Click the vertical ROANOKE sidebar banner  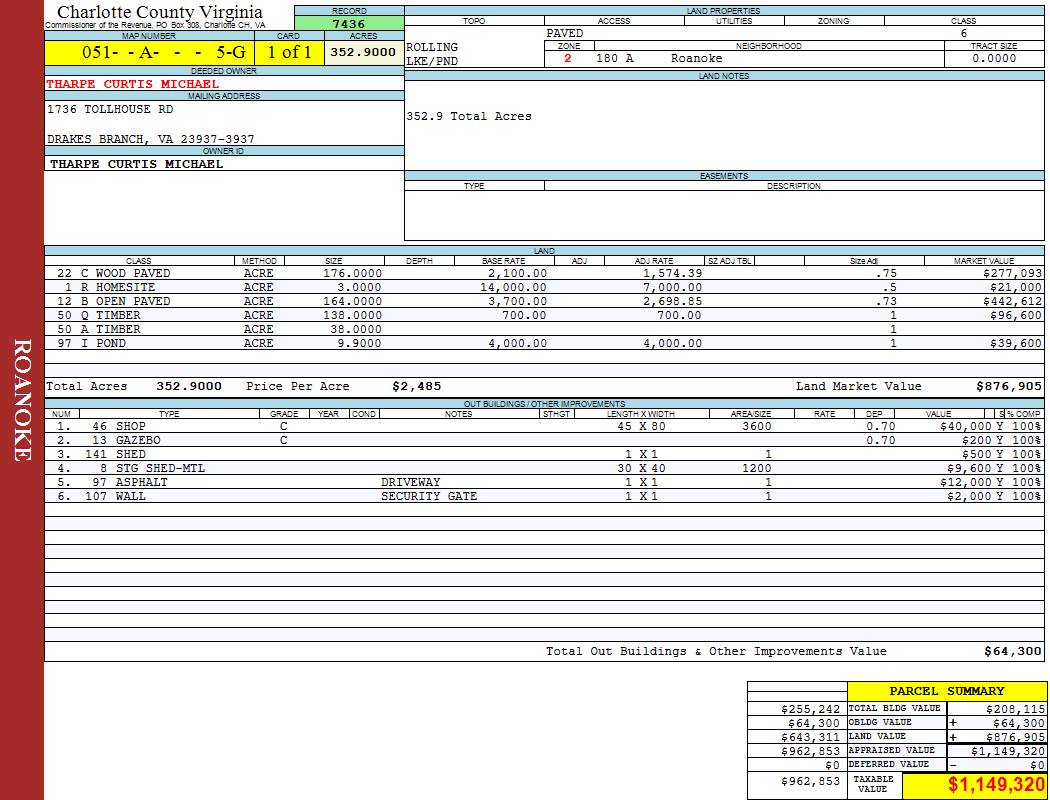pyautogui.click(x=22, y=400)
